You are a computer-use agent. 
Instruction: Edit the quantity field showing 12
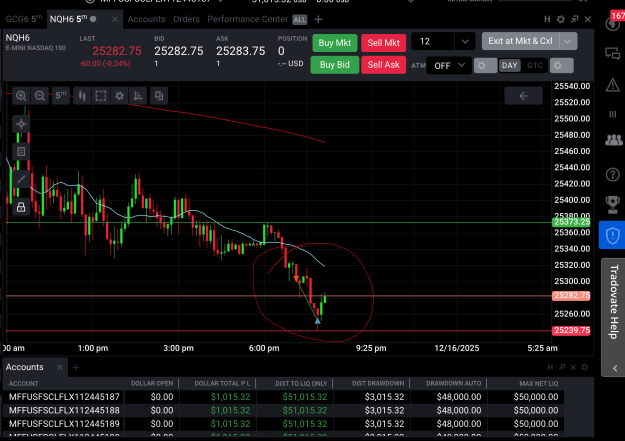433,41
